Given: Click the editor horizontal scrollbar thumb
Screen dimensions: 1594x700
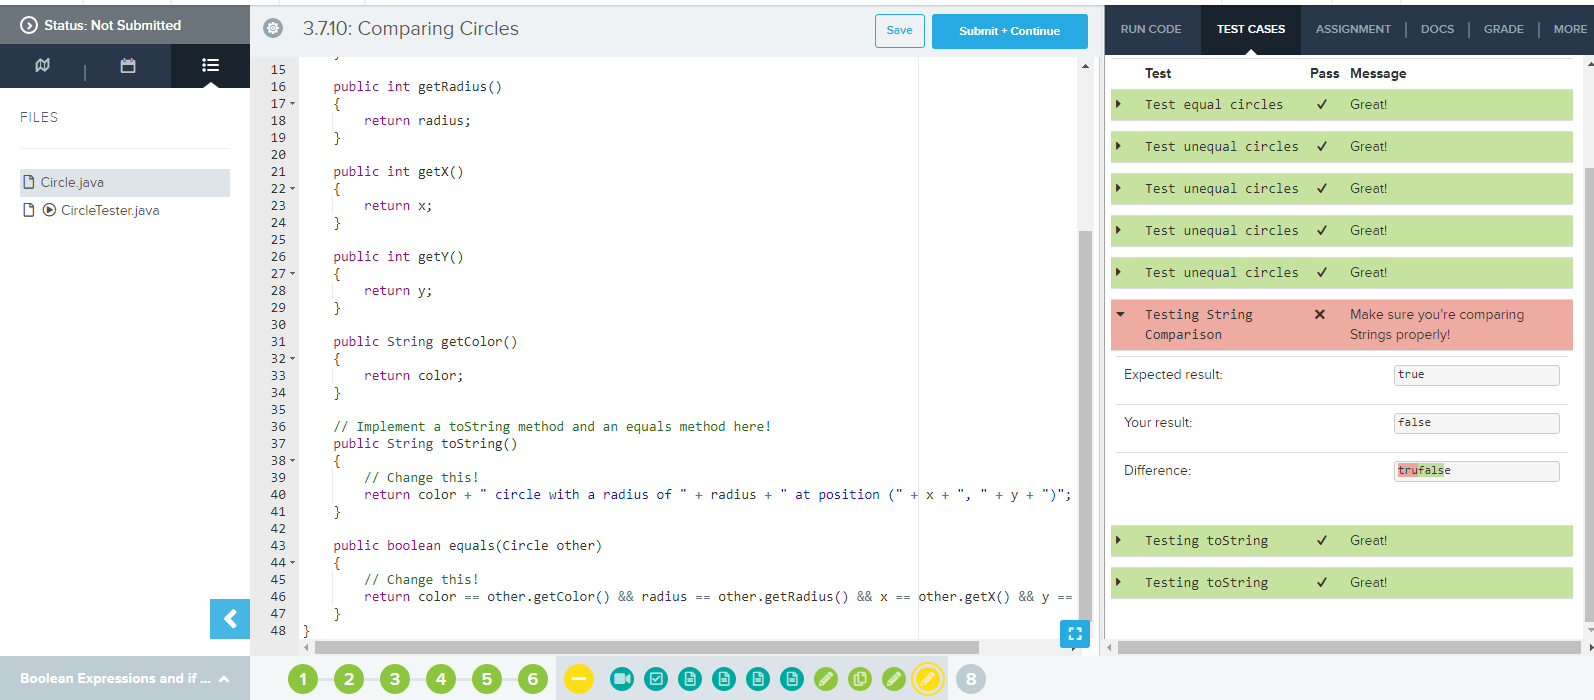Looking at the screenshot, I should pos(646,647).
